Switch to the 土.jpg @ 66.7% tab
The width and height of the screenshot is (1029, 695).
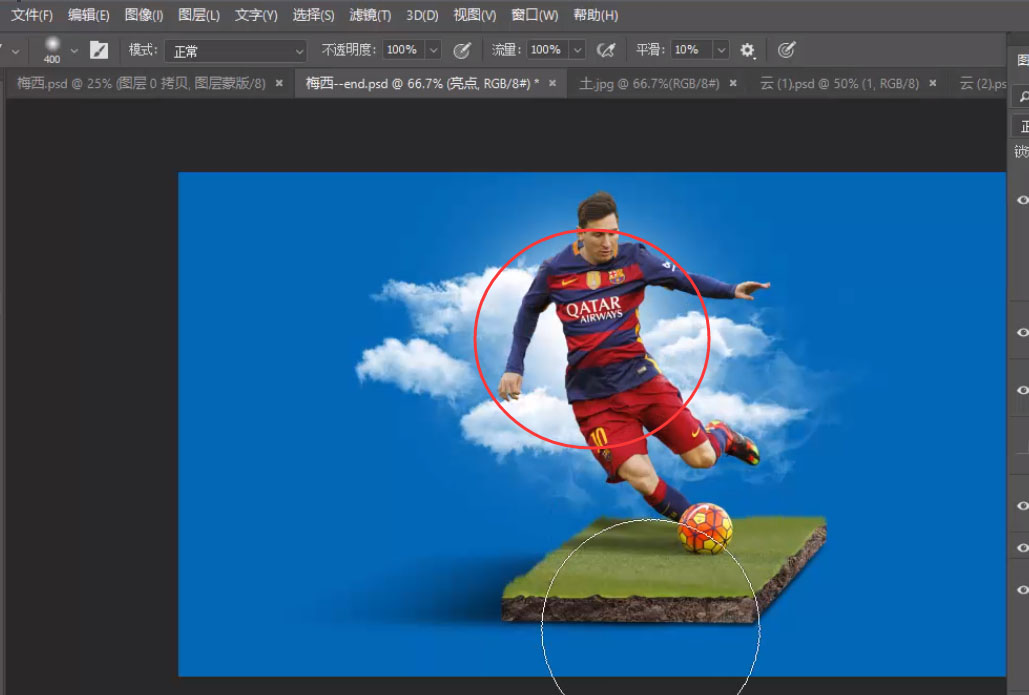click(x=649, y=83)
